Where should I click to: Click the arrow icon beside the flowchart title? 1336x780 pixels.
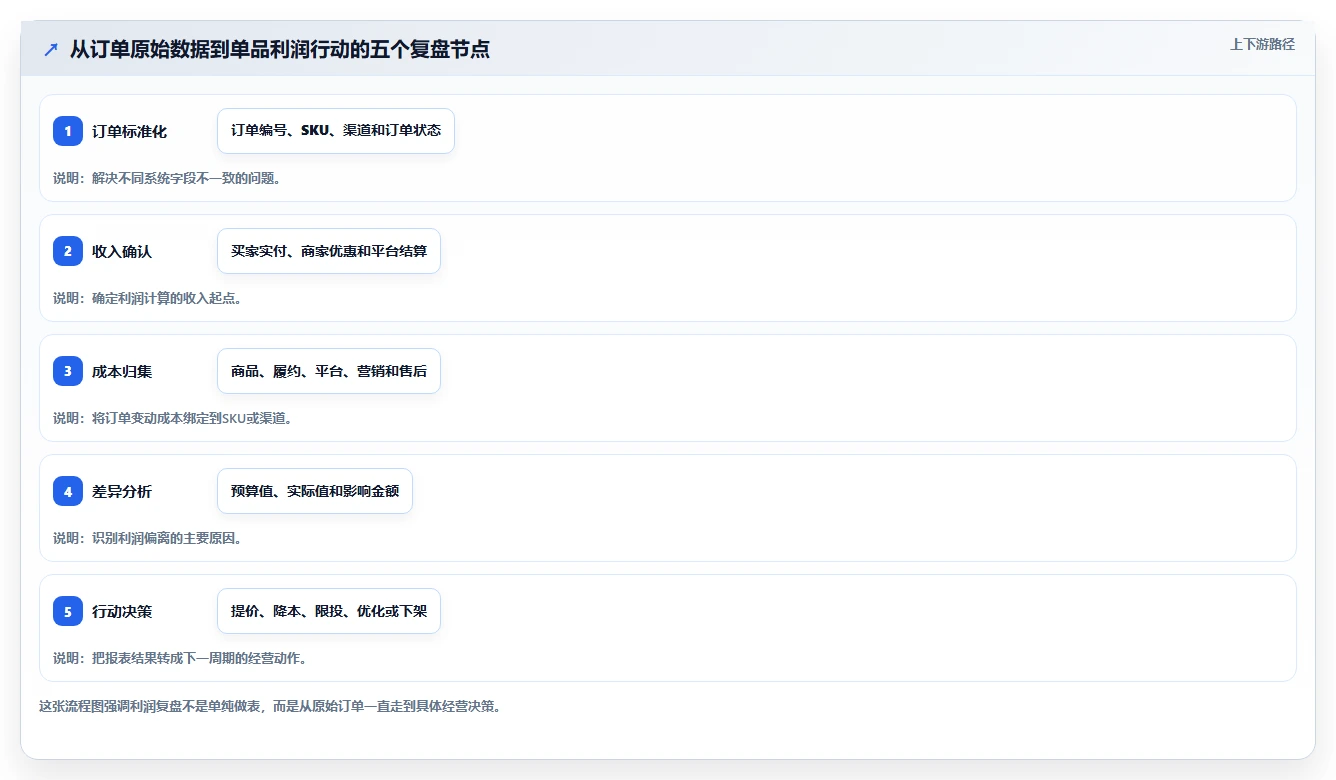51,49
